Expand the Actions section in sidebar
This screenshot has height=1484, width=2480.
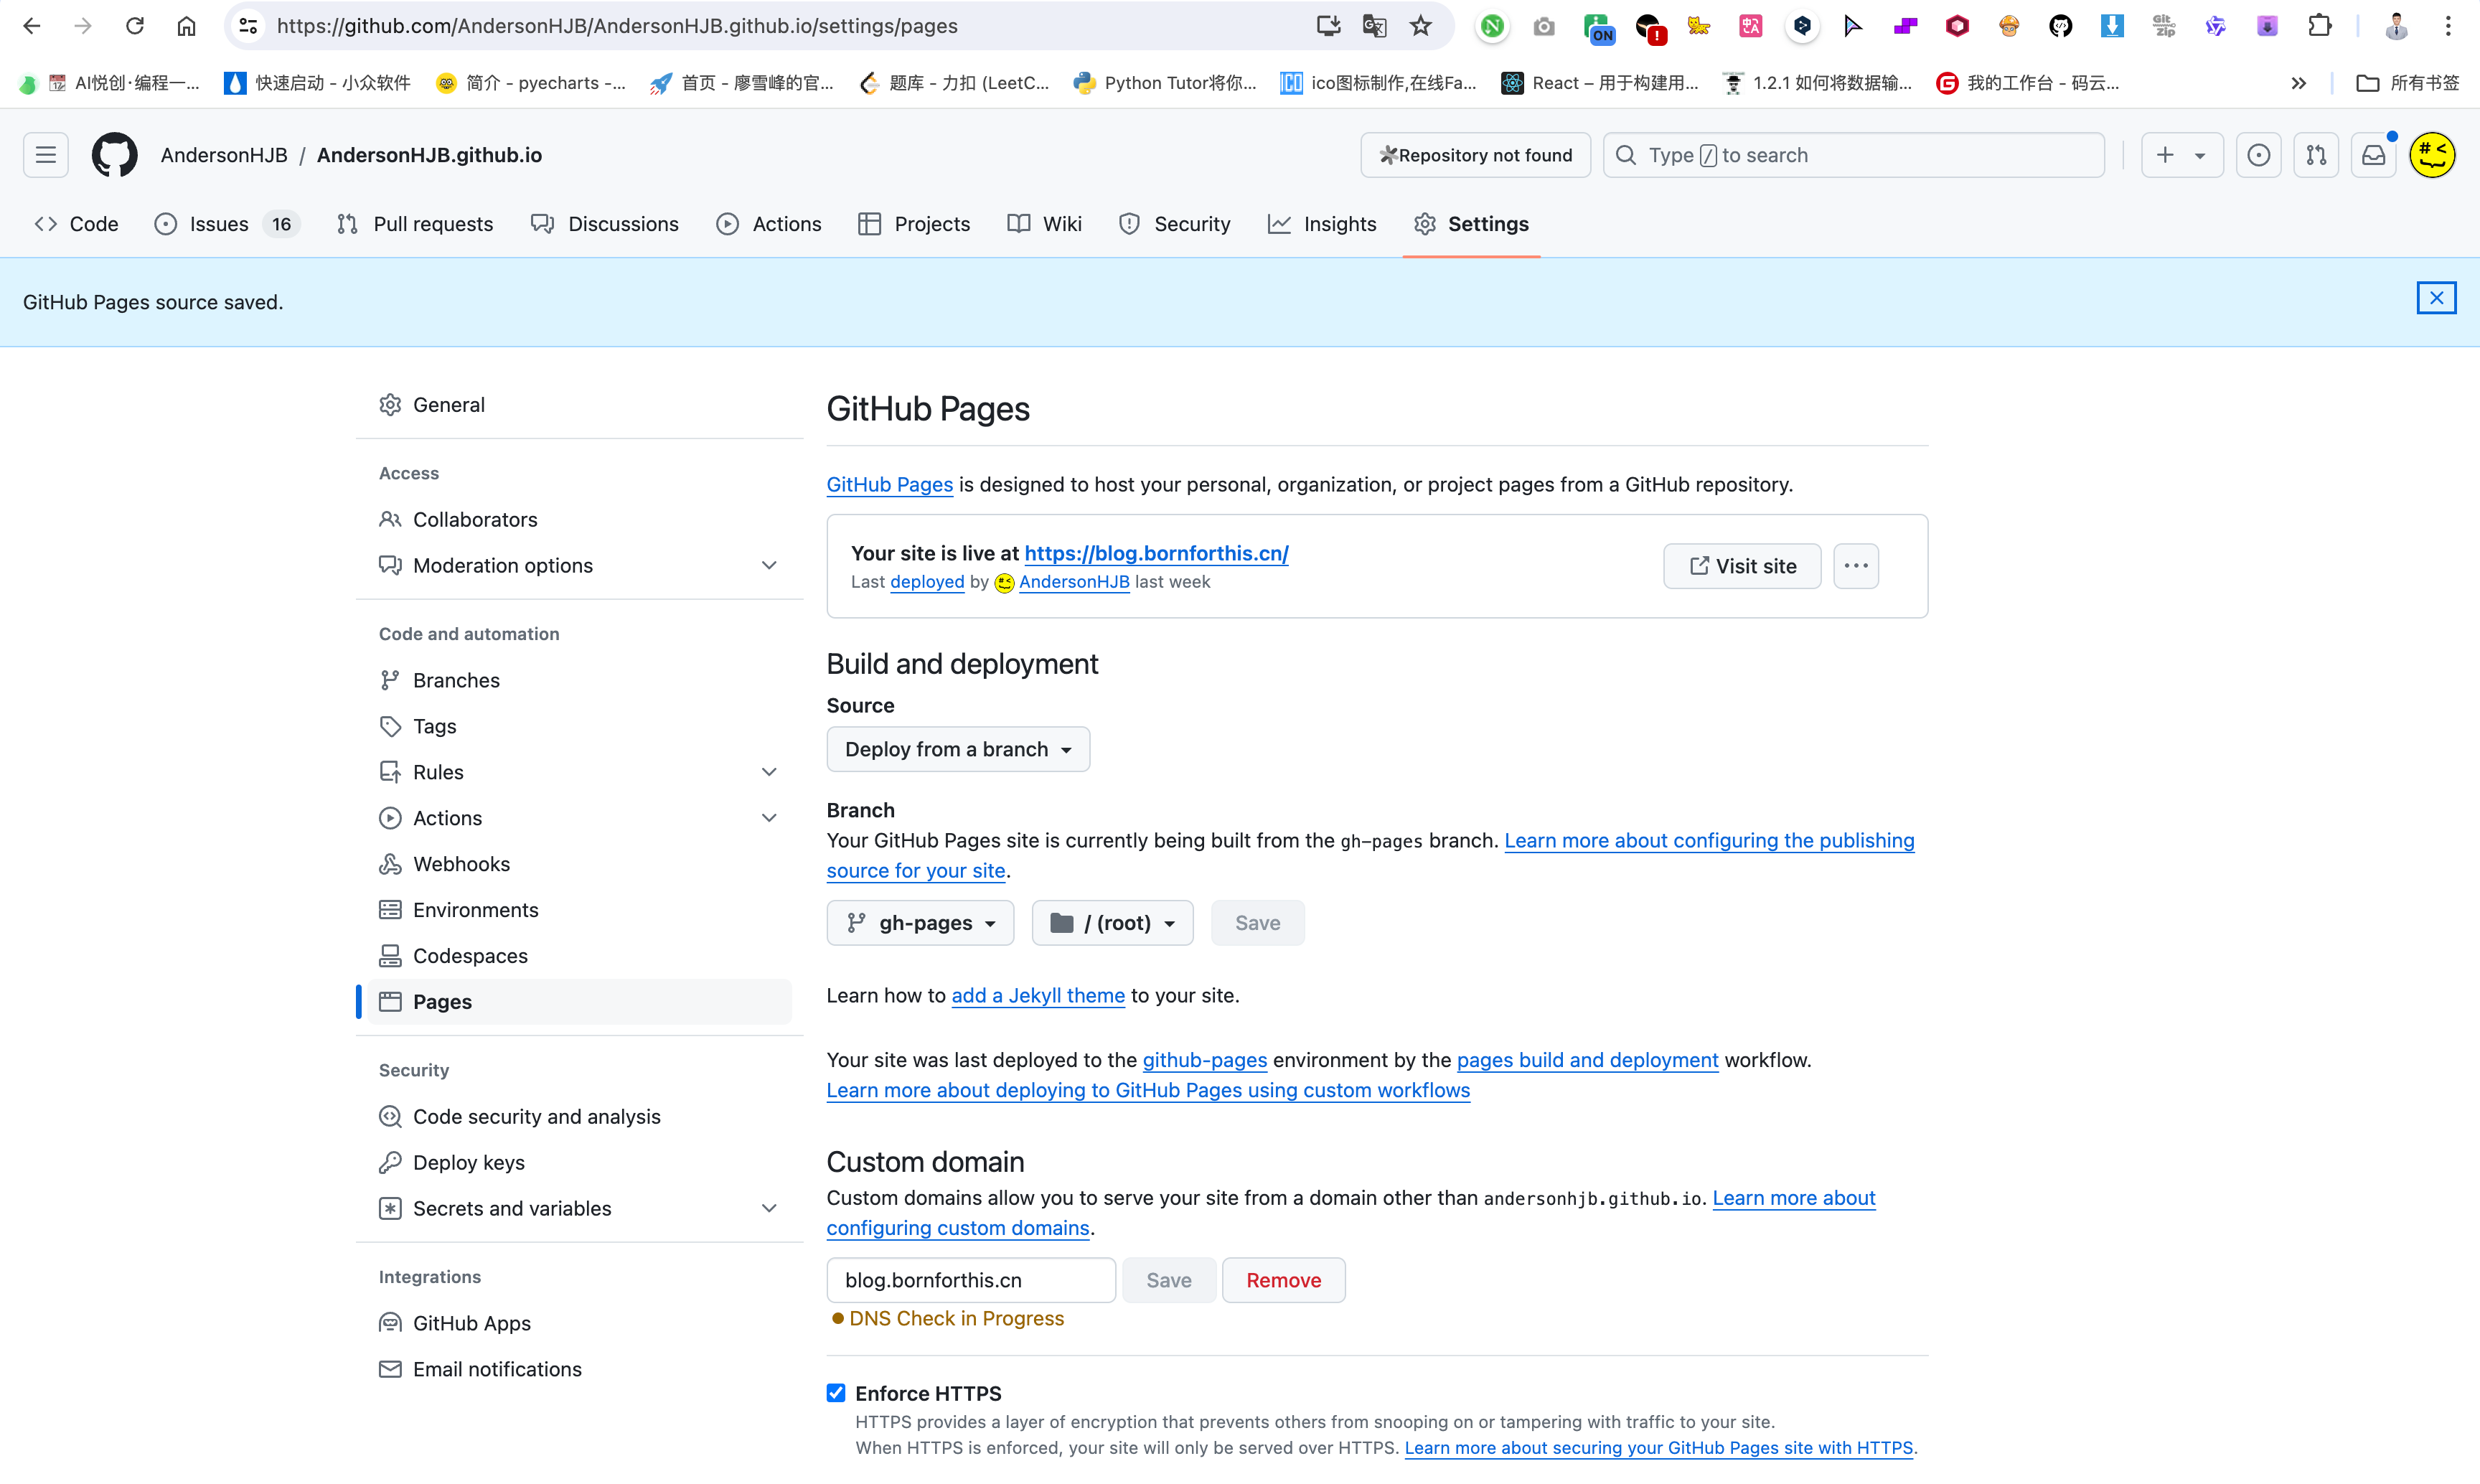point(769,818)
